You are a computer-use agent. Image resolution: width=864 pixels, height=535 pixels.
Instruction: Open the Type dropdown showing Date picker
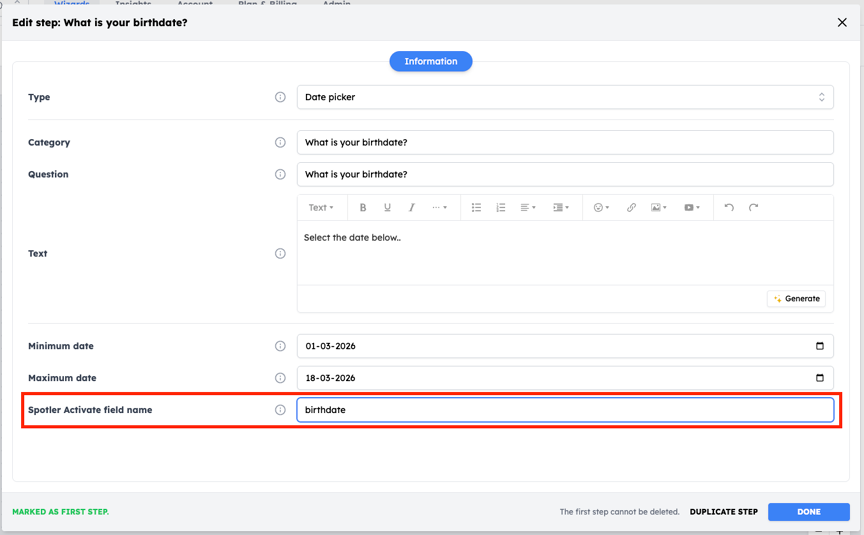coord(565,97)
